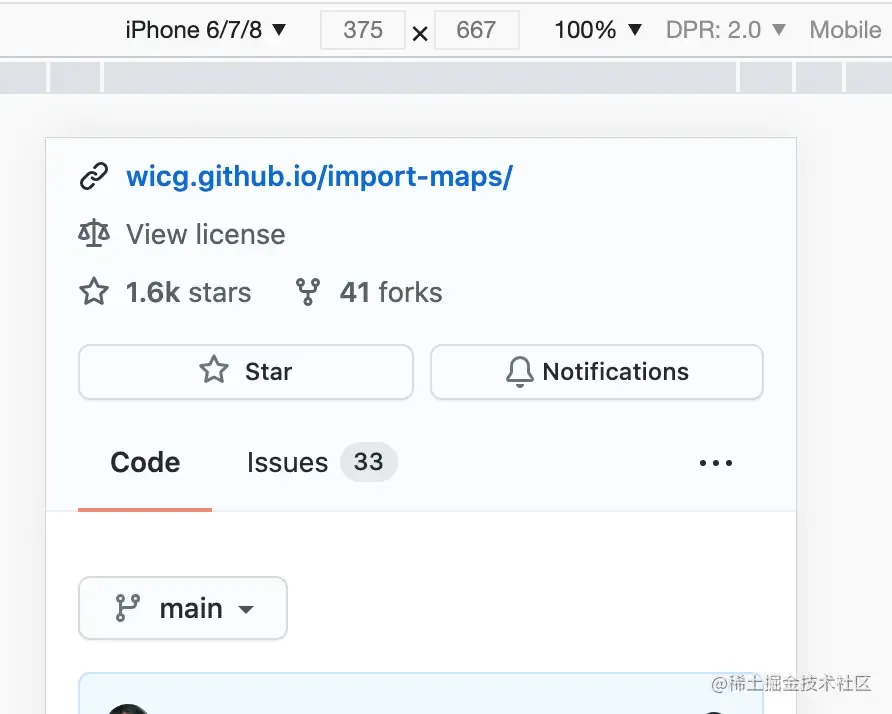Open the wicg.github.io/import-maps/ link
Viewport: 892px width, 714px height.
319,176
